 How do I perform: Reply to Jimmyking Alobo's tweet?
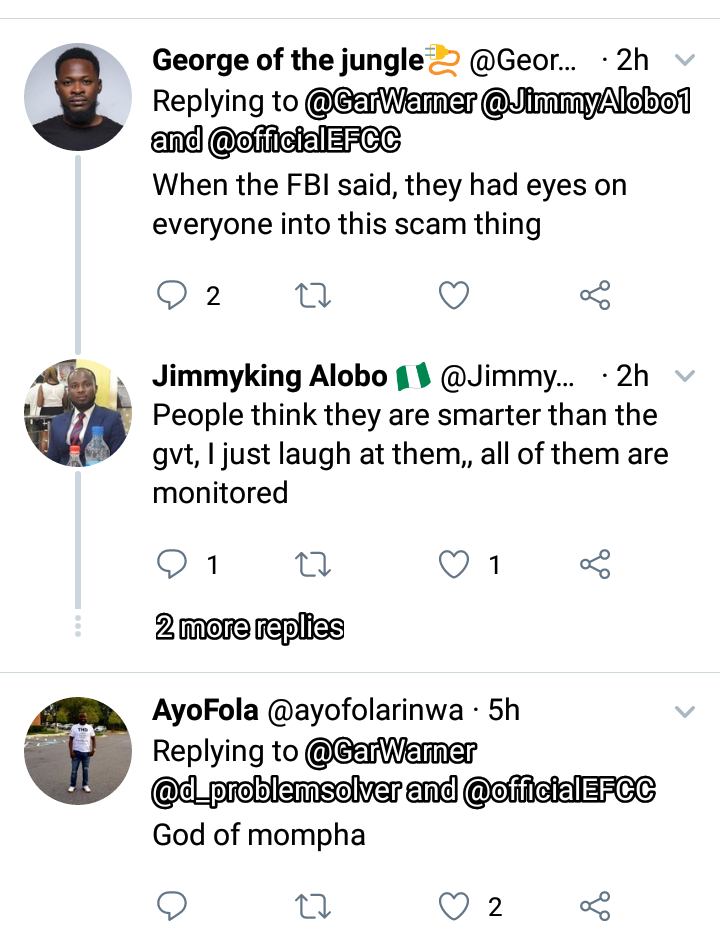[x=174, y=565]
